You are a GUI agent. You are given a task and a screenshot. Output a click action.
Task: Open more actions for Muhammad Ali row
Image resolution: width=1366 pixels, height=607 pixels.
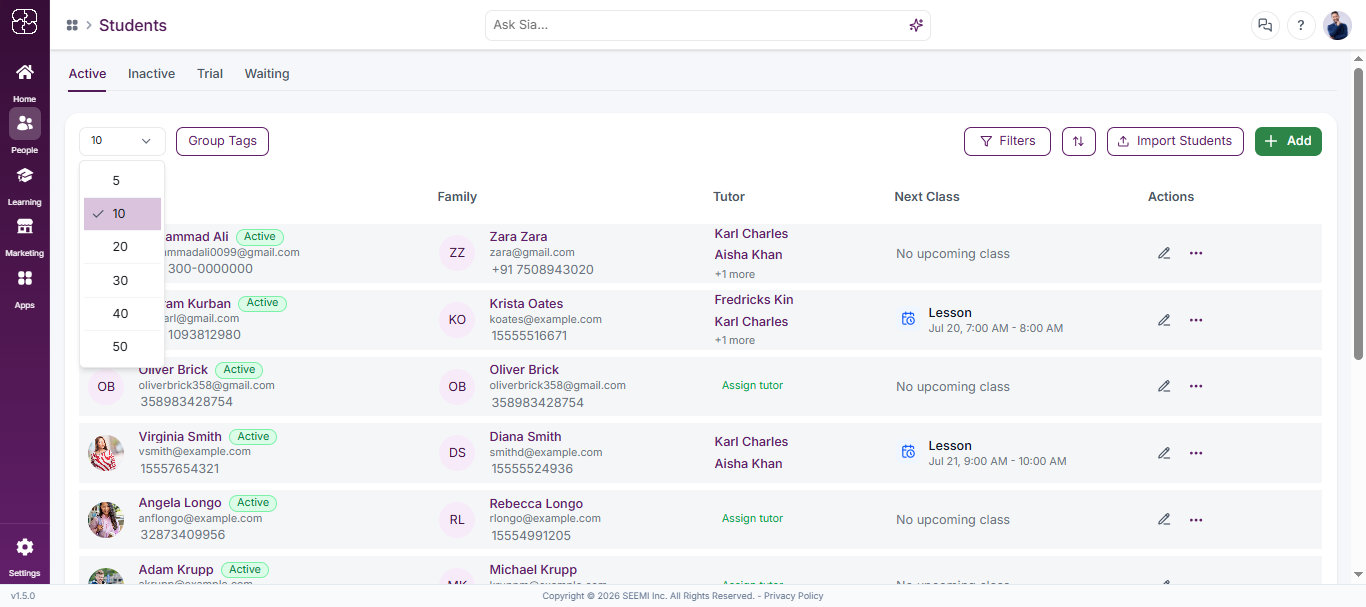click(x=1196, y=253)
